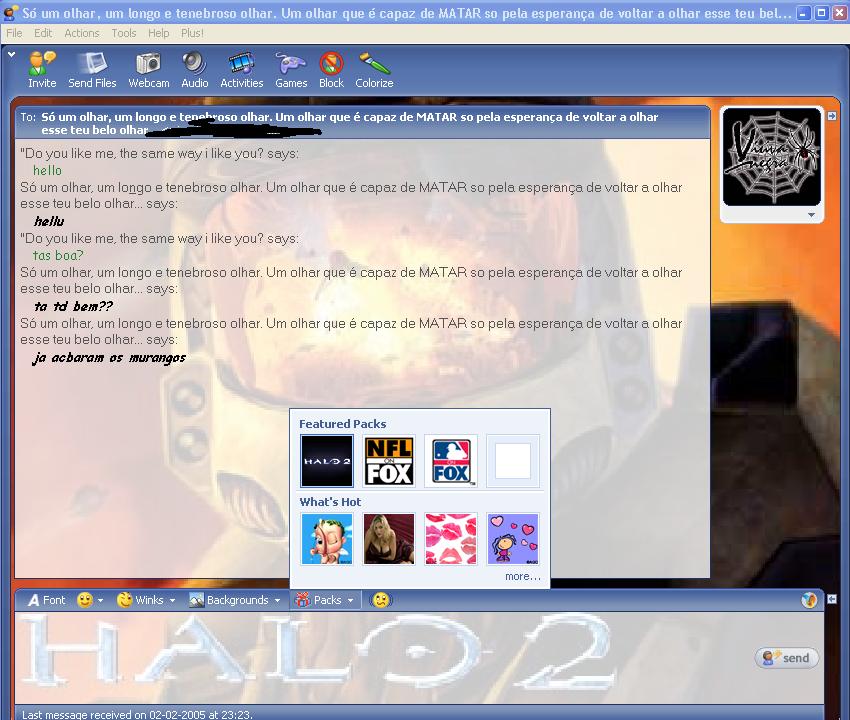Expand the Backgrounds dropdown arrow
The height and width of the screenshot is (720, 850).
[278, 601]
